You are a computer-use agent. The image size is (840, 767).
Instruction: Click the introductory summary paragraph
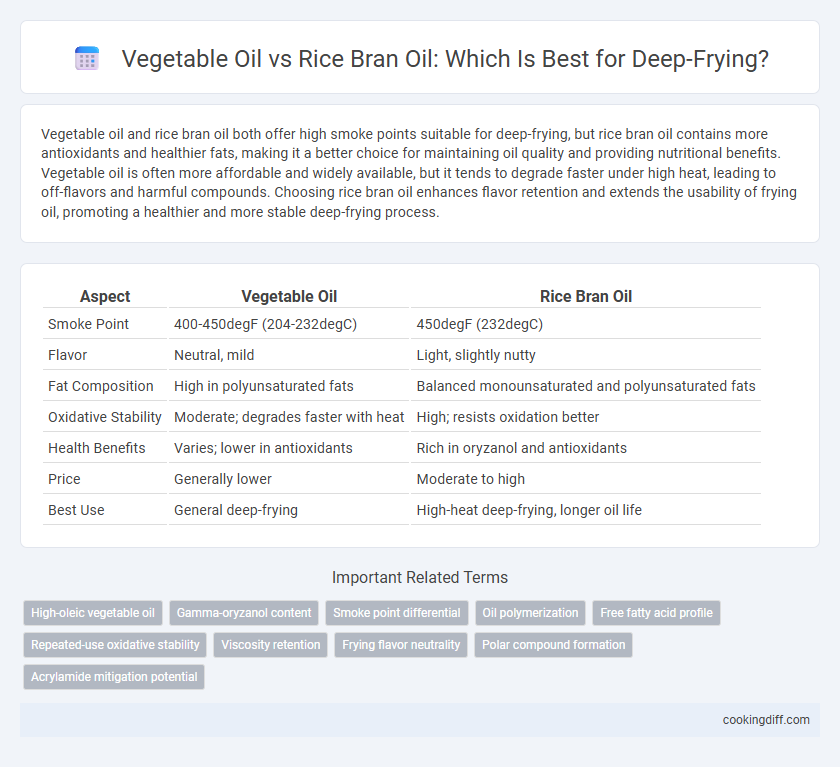pyautogui.click(x=419, y=173)
